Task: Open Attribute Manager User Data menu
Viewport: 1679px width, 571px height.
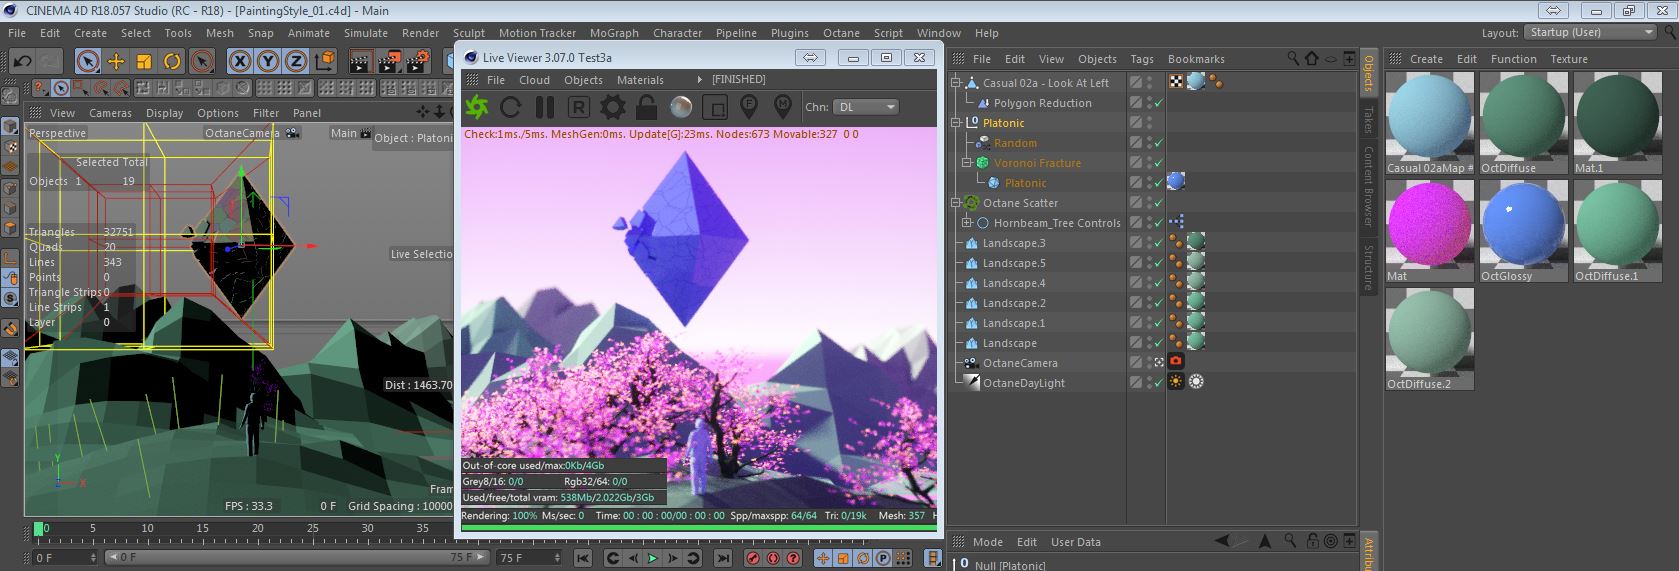Action: 1076,542
